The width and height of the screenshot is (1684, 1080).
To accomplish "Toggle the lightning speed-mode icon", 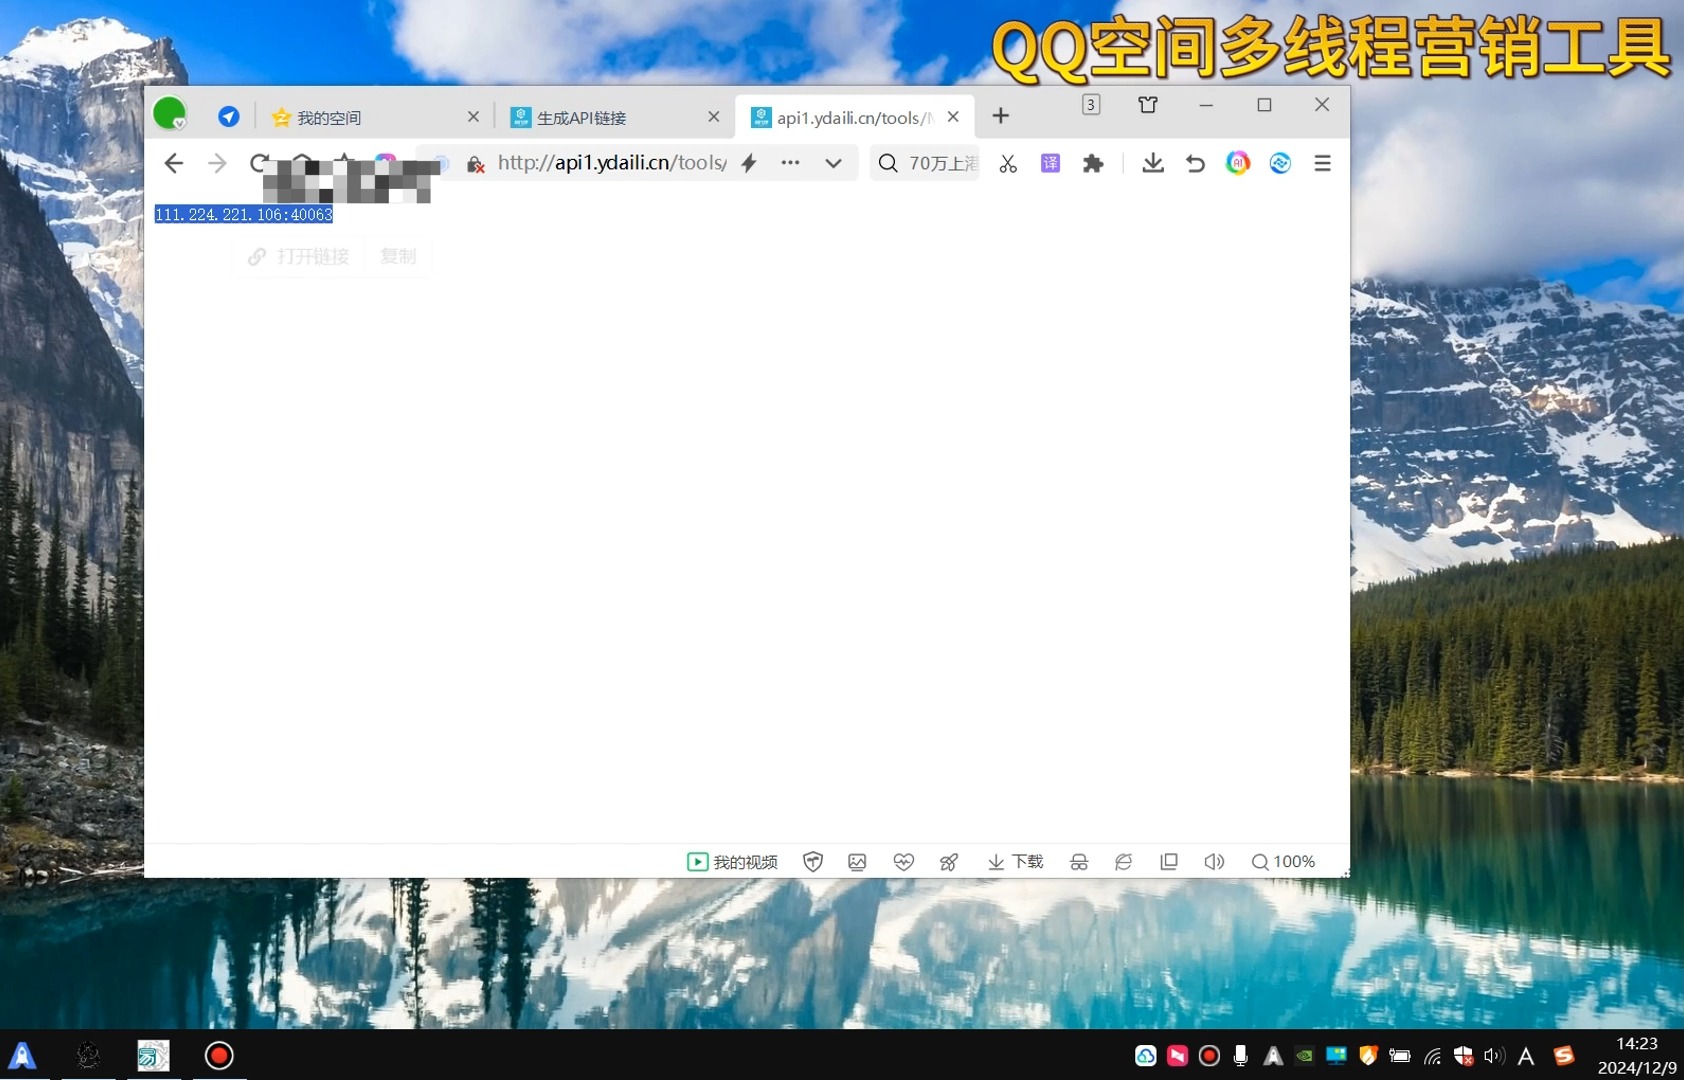I will tap(749, 163).
